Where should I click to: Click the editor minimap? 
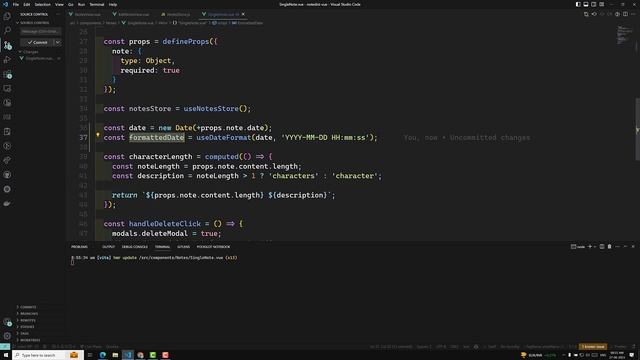(623, 35)
